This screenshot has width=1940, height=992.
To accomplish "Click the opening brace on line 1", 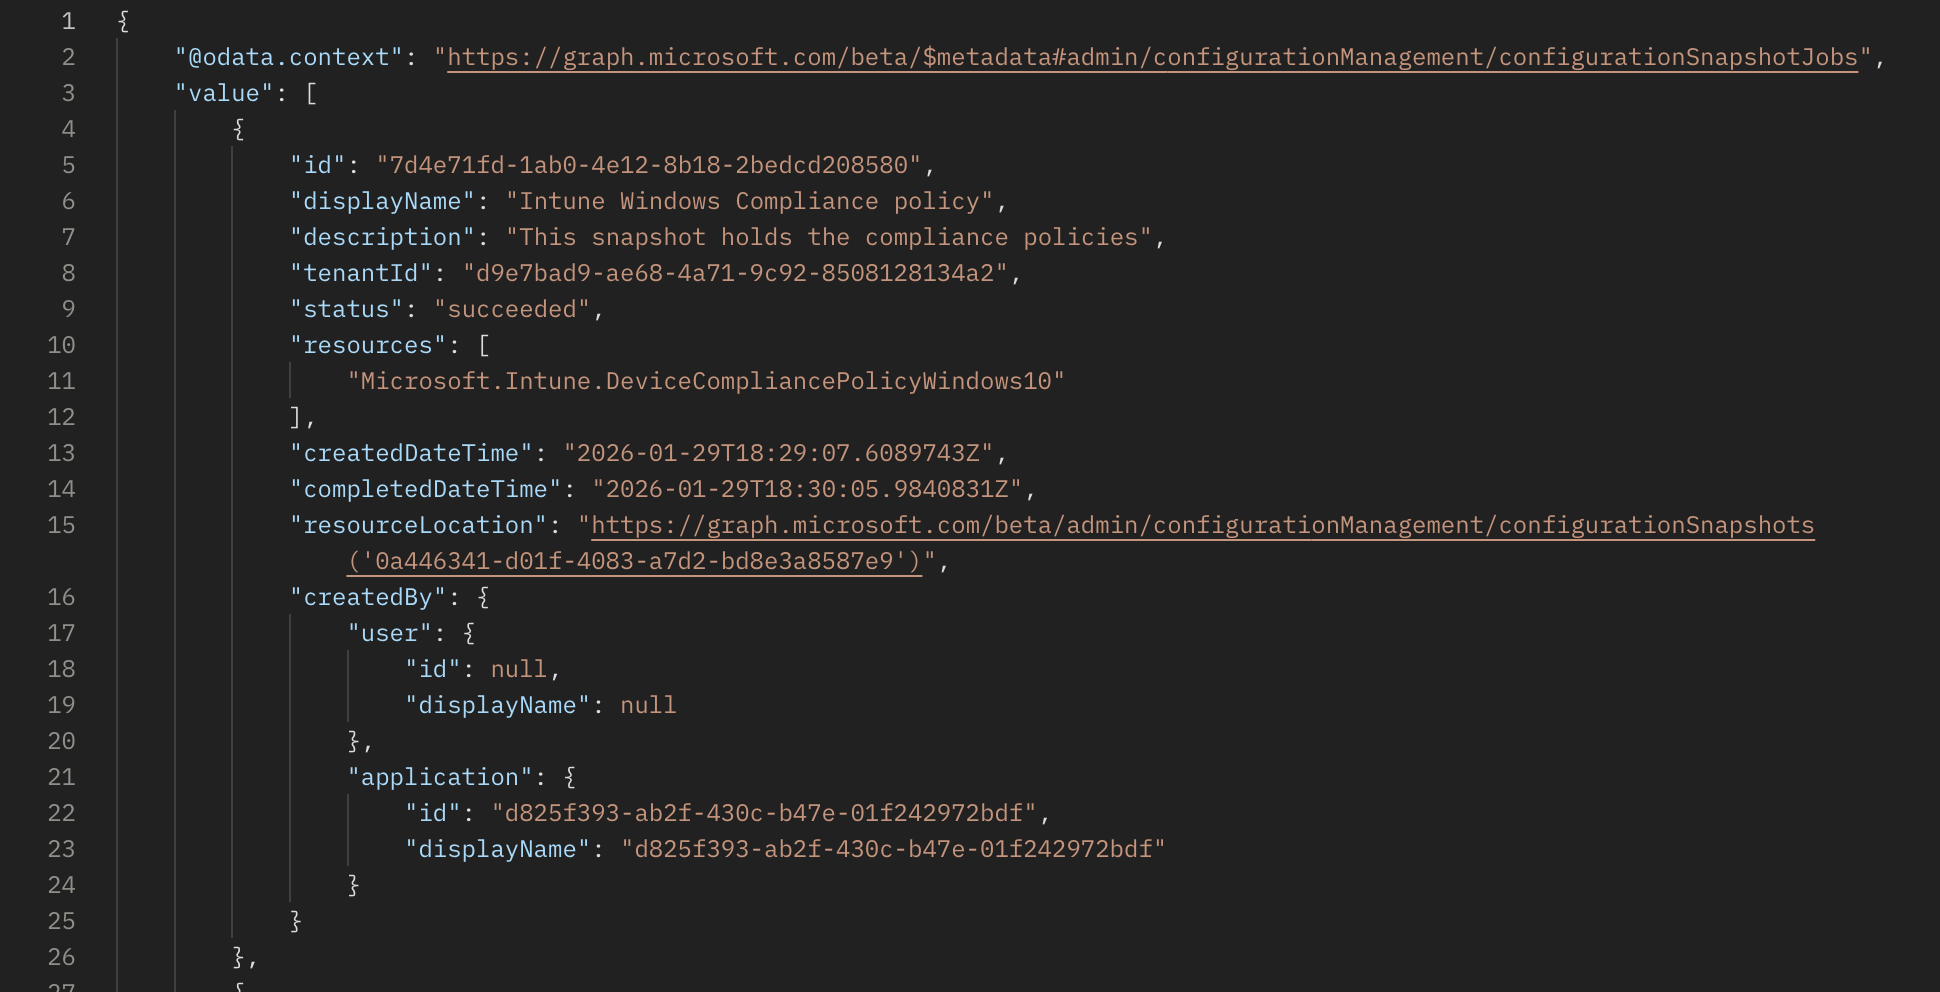I will (121, 19).
